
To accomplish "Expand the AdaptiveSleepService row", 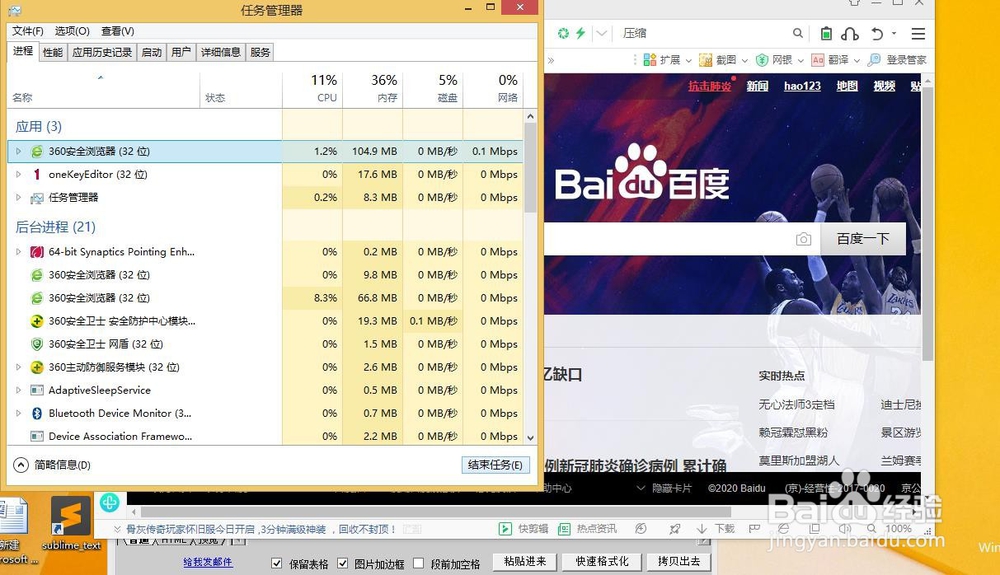I will pos(18,390).
